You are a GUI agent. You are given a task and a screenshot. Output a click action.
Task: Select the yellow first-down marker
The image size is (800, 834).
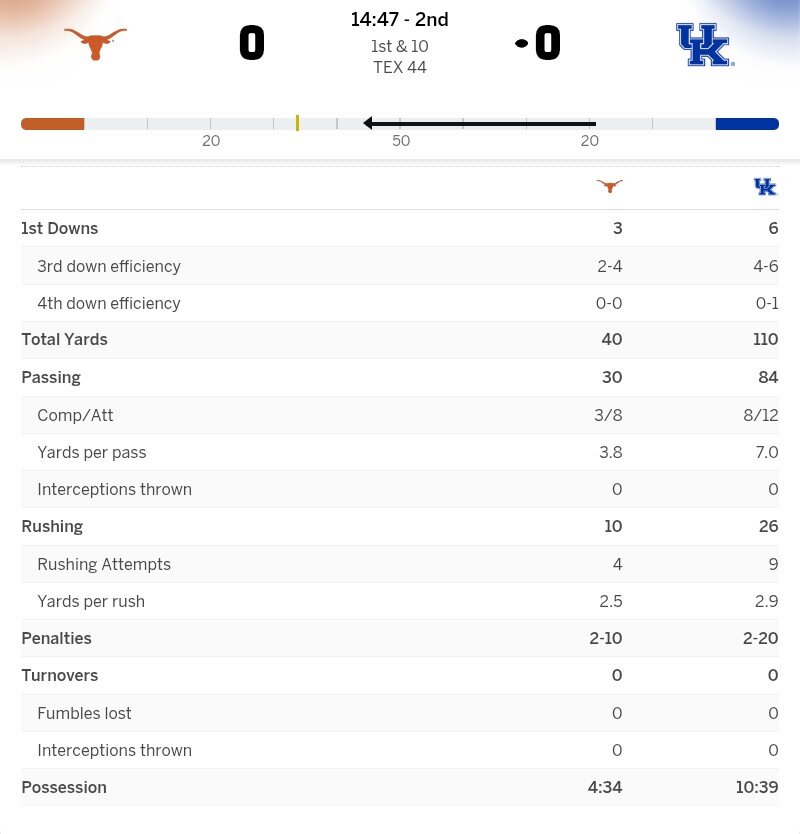(x=297, y=123)
